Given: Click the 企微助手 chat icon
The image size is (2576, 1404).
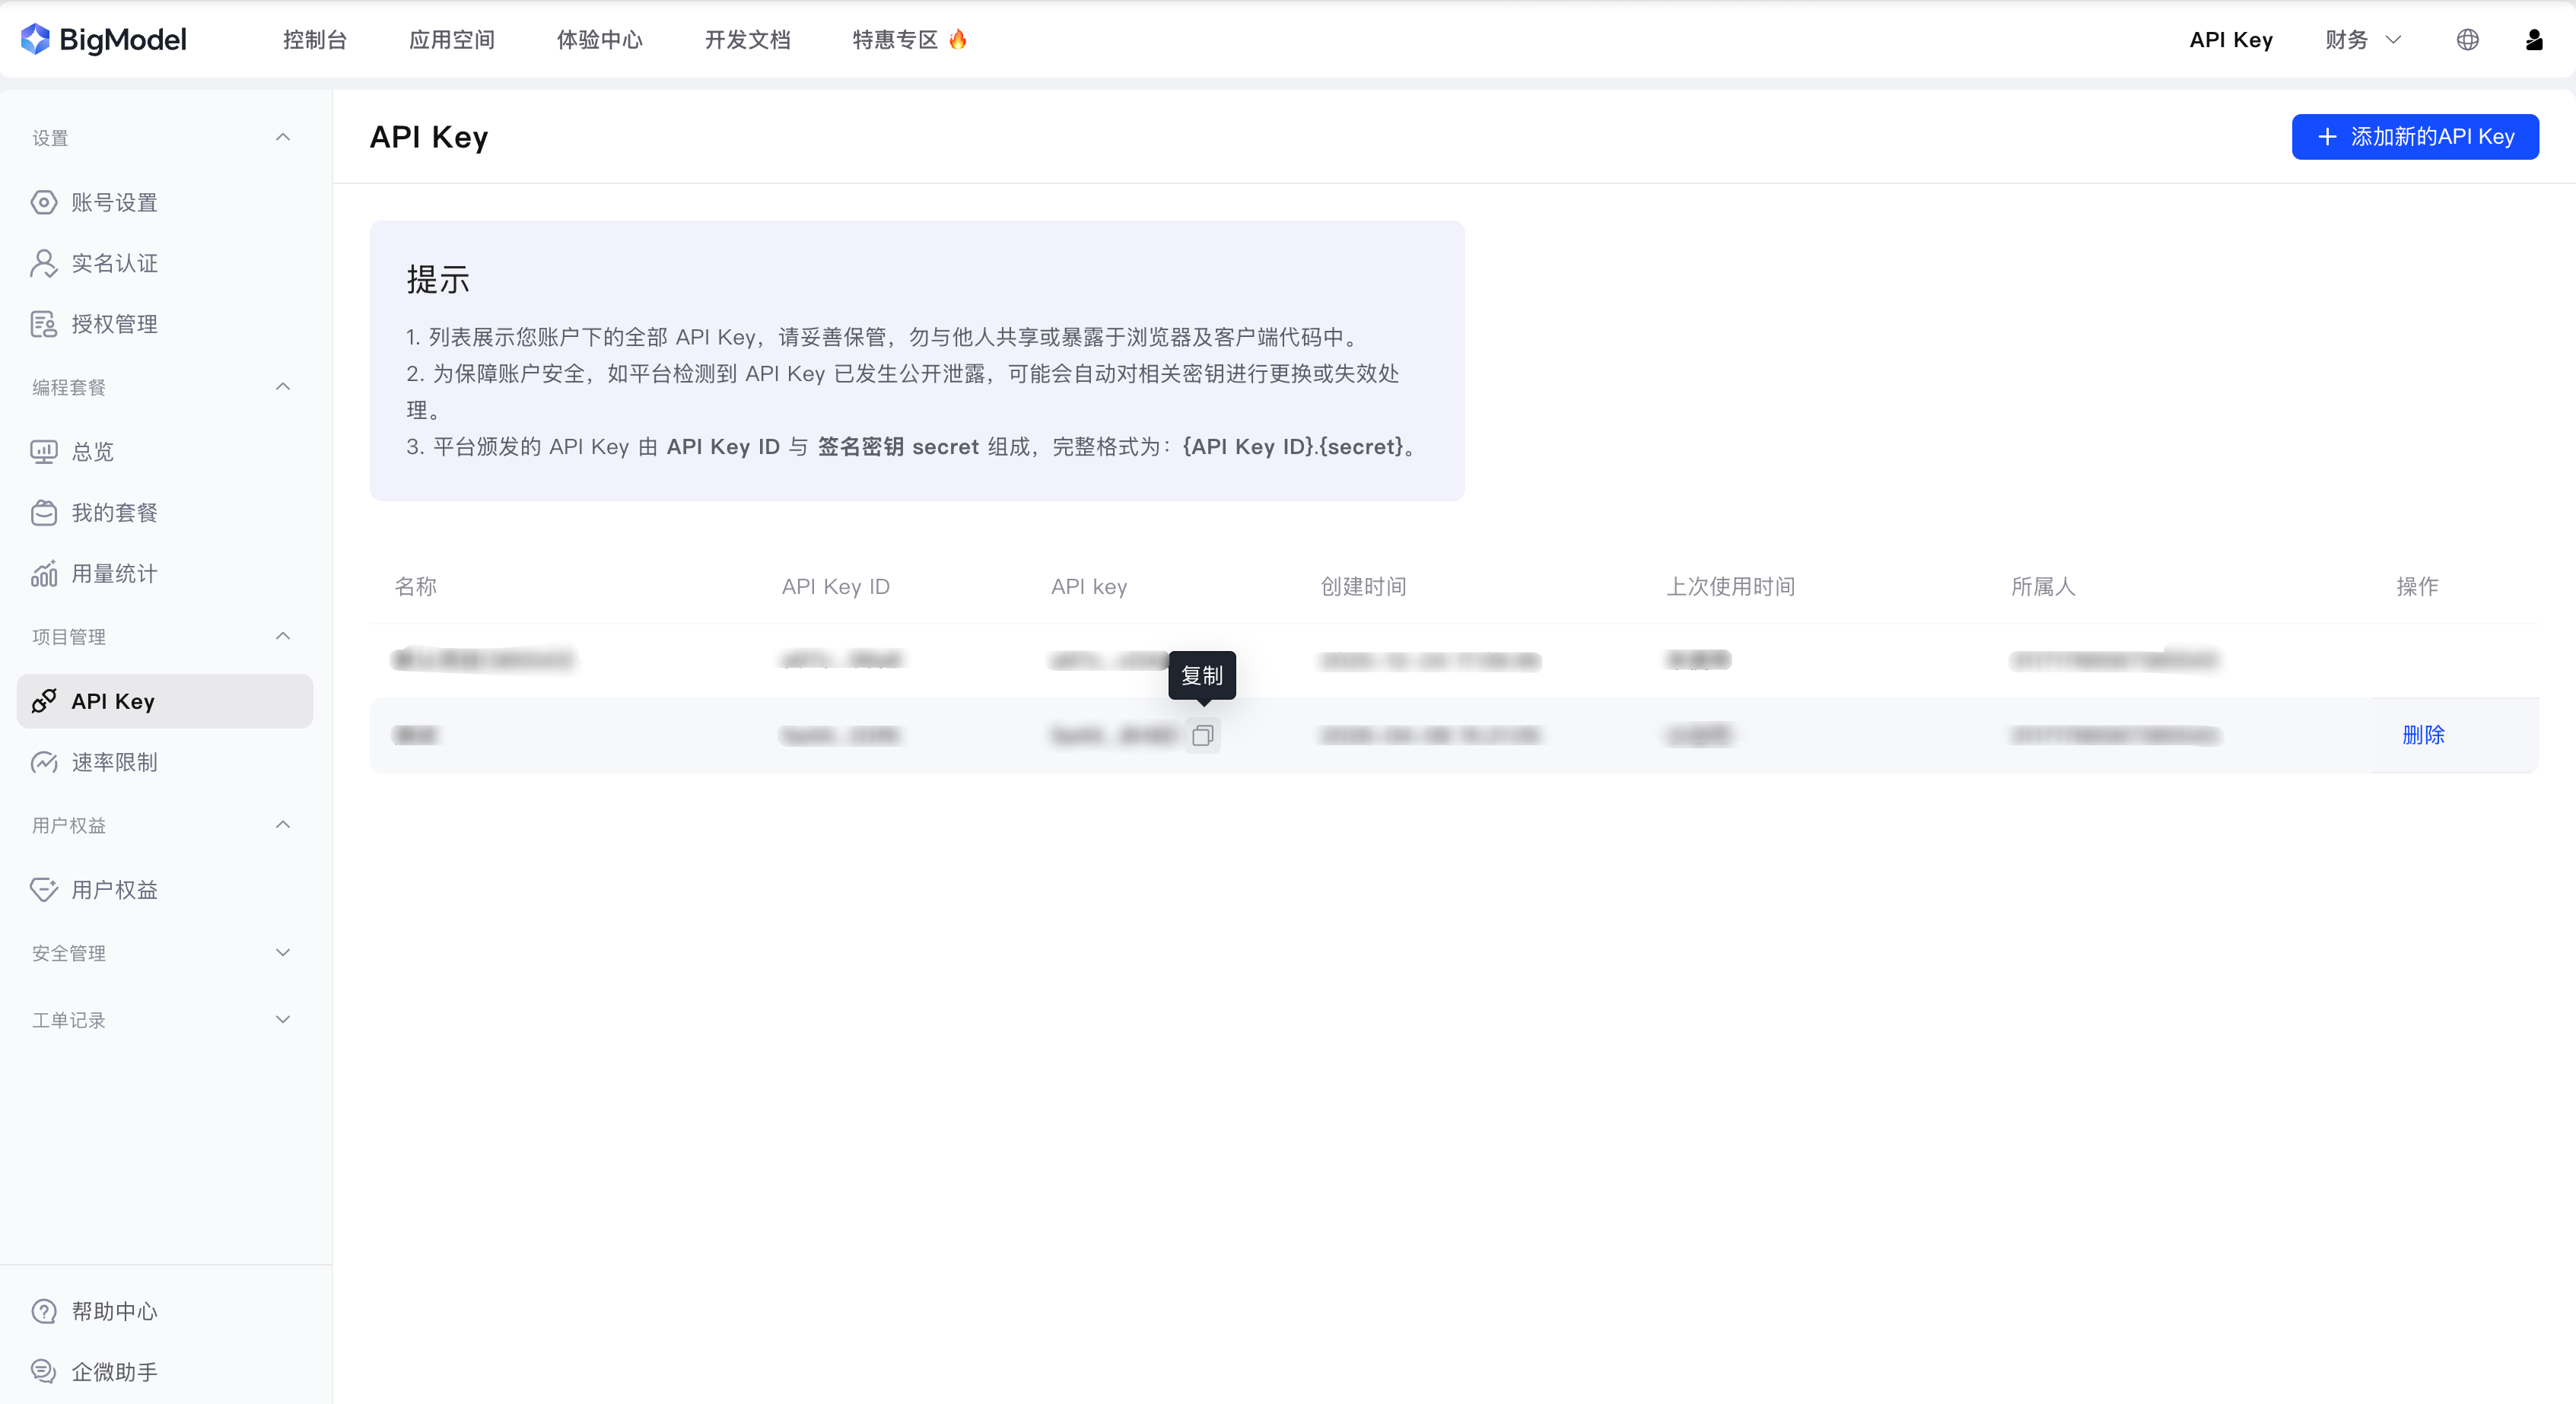Looking at the screenshot, I should 43,1371.
